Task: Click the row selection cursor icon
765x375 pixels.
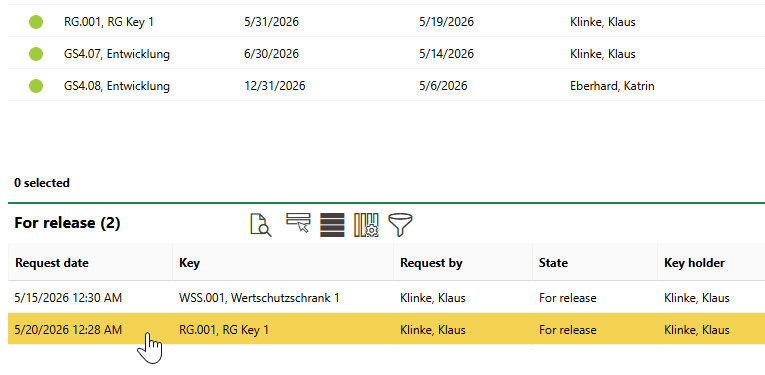Action: (298, 223)
